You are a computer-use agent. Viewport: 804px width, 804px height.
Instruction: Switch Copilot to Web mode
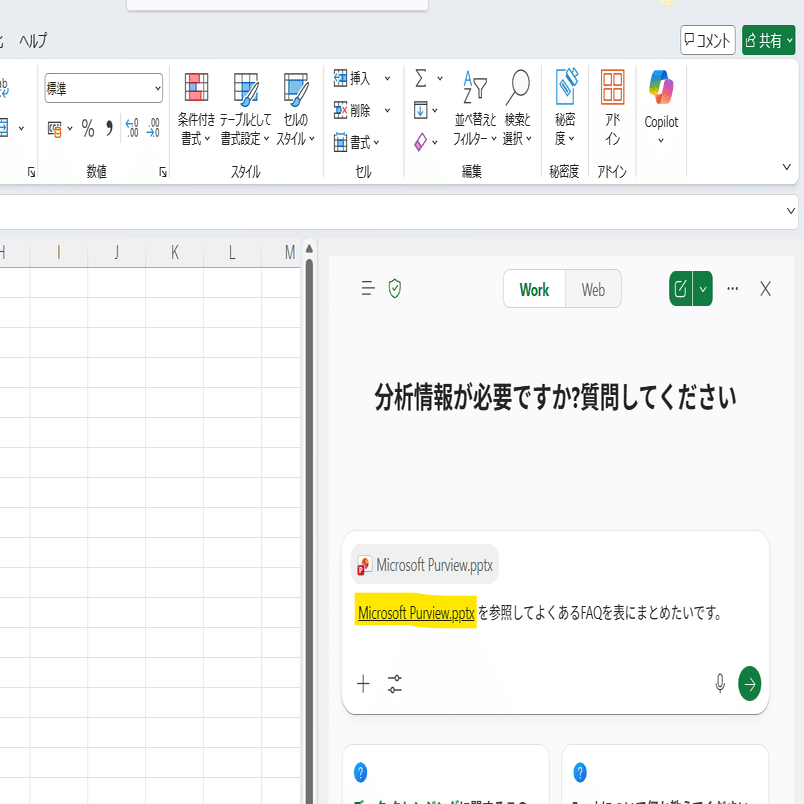pos(593,289)
